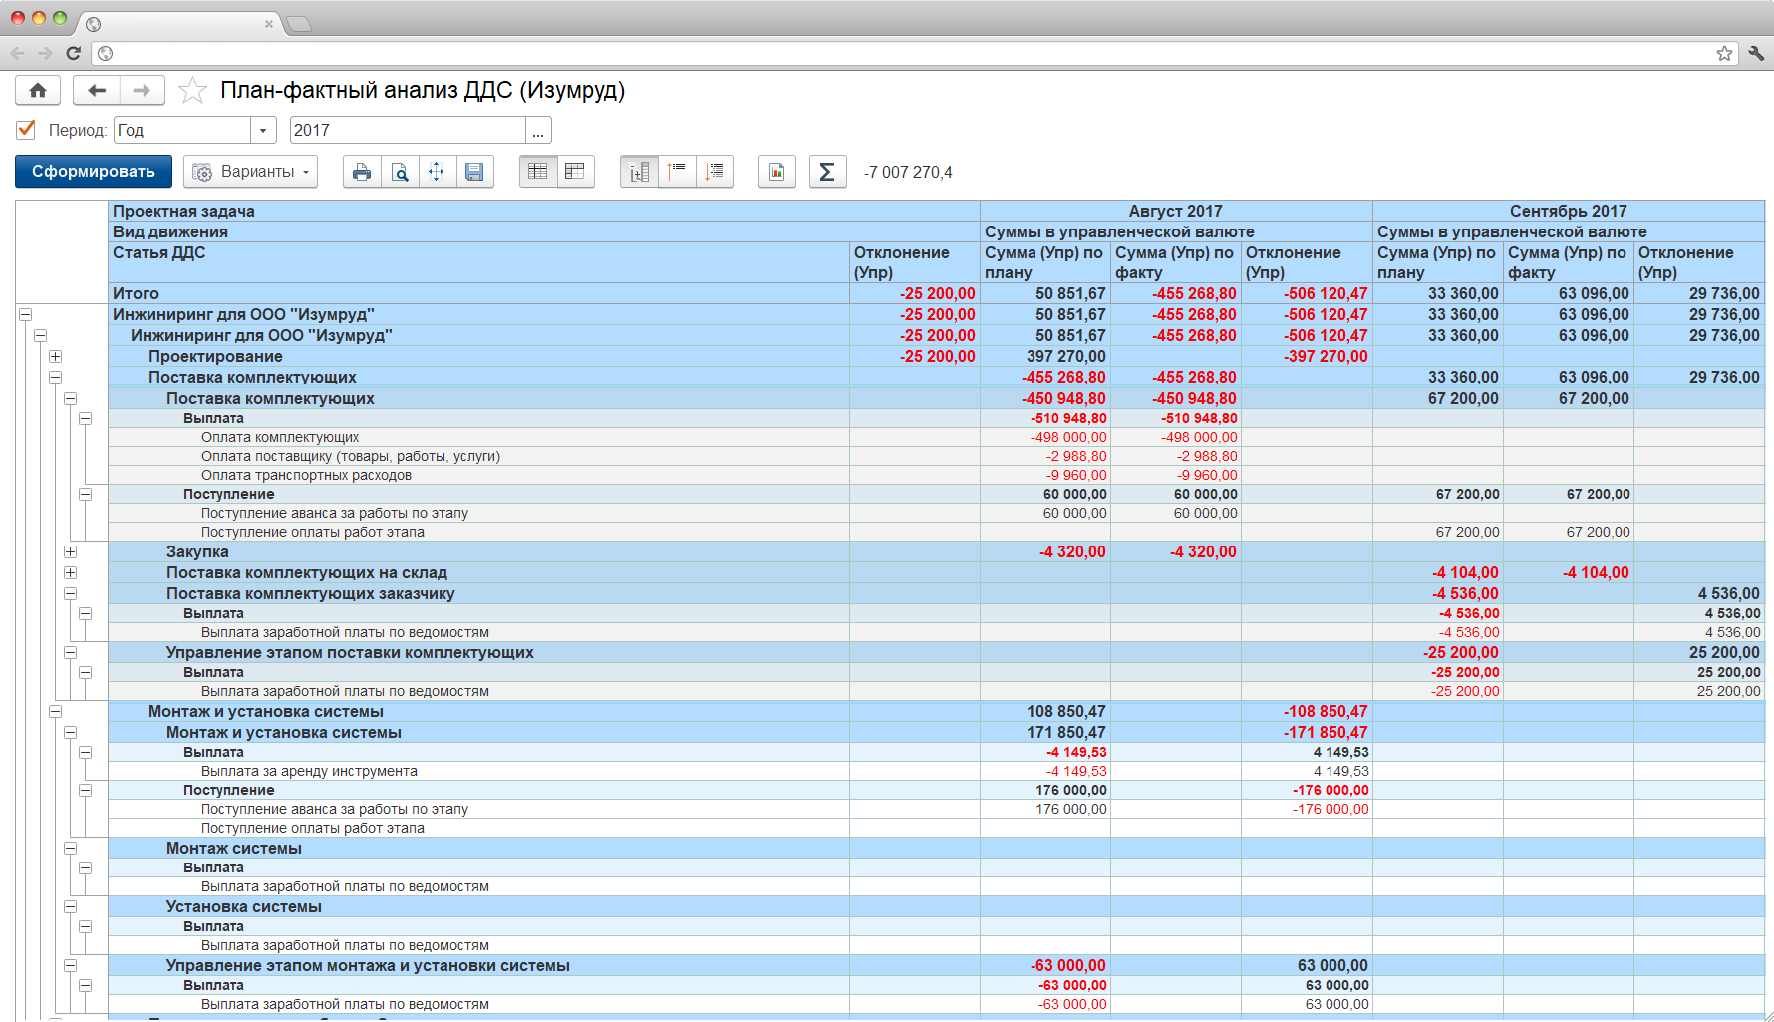Add report to favorites with star icon

[x=192, y=91]
